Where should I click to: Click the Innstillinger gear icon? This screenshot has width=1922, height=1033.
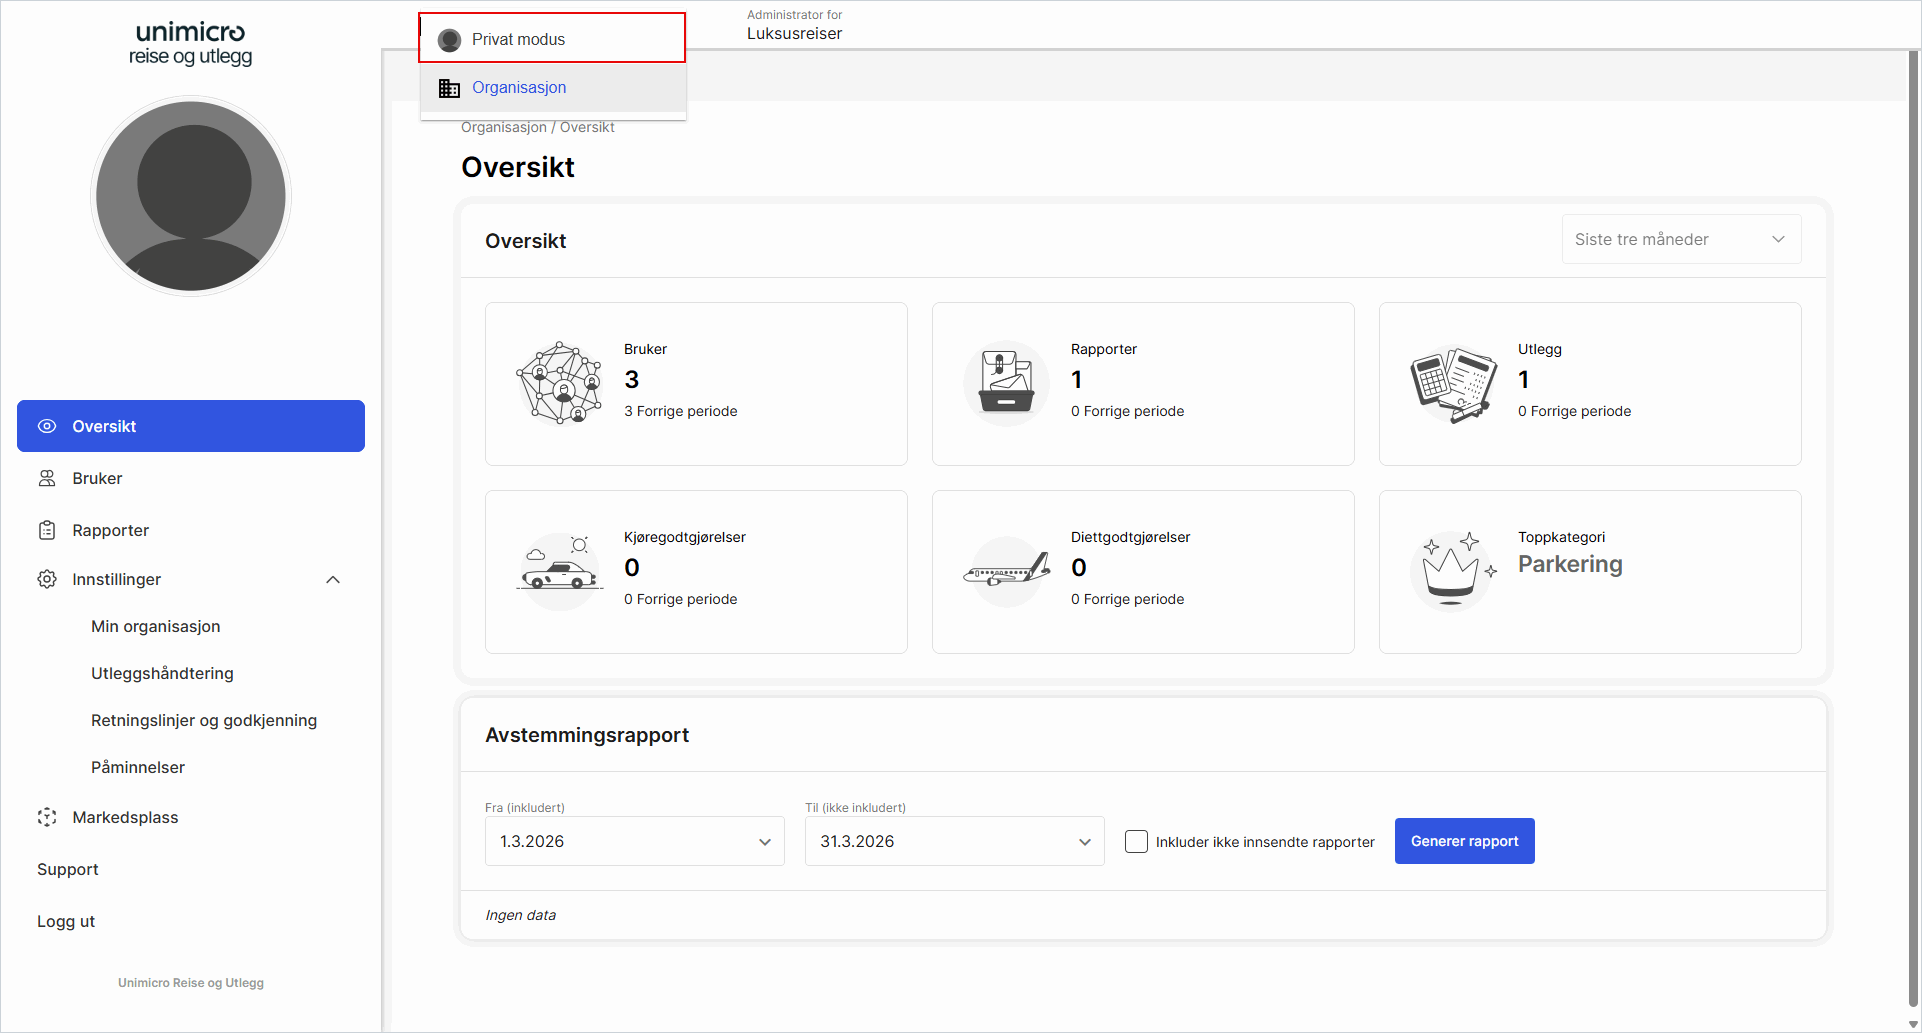[x=47, y=579]
